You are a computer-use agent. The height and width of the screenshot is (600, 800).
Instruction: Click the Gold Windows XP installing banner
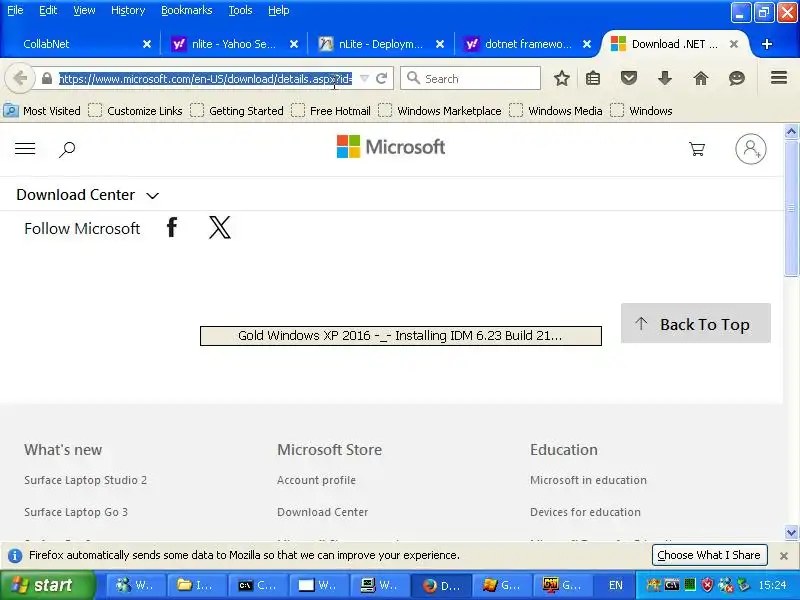click(401, 336)
